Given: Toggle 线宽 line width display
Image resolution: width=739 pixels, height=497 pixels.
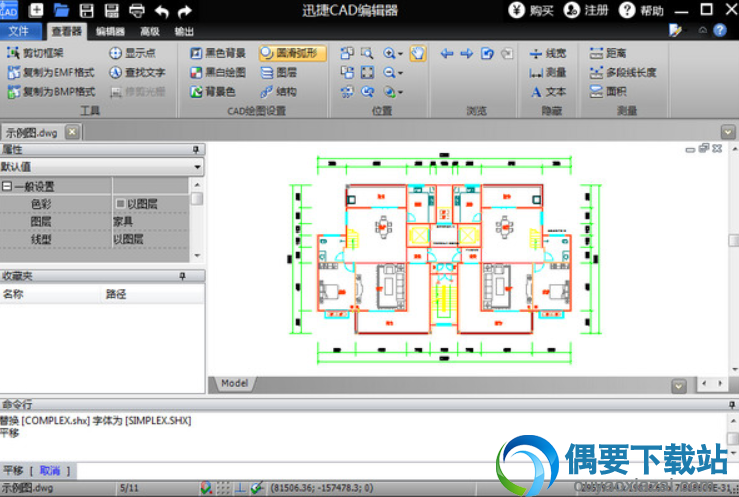Looking at the screenshot, I should click(548, 53).
